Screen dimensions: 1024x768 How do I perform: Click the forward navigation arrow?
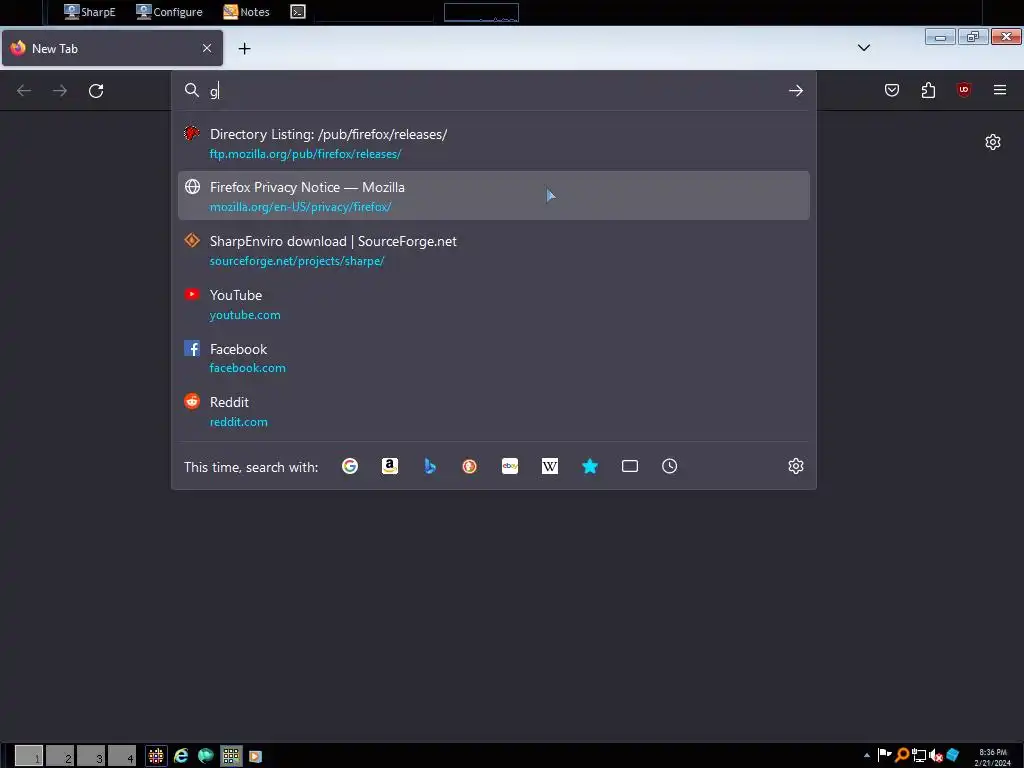point(60,91)
